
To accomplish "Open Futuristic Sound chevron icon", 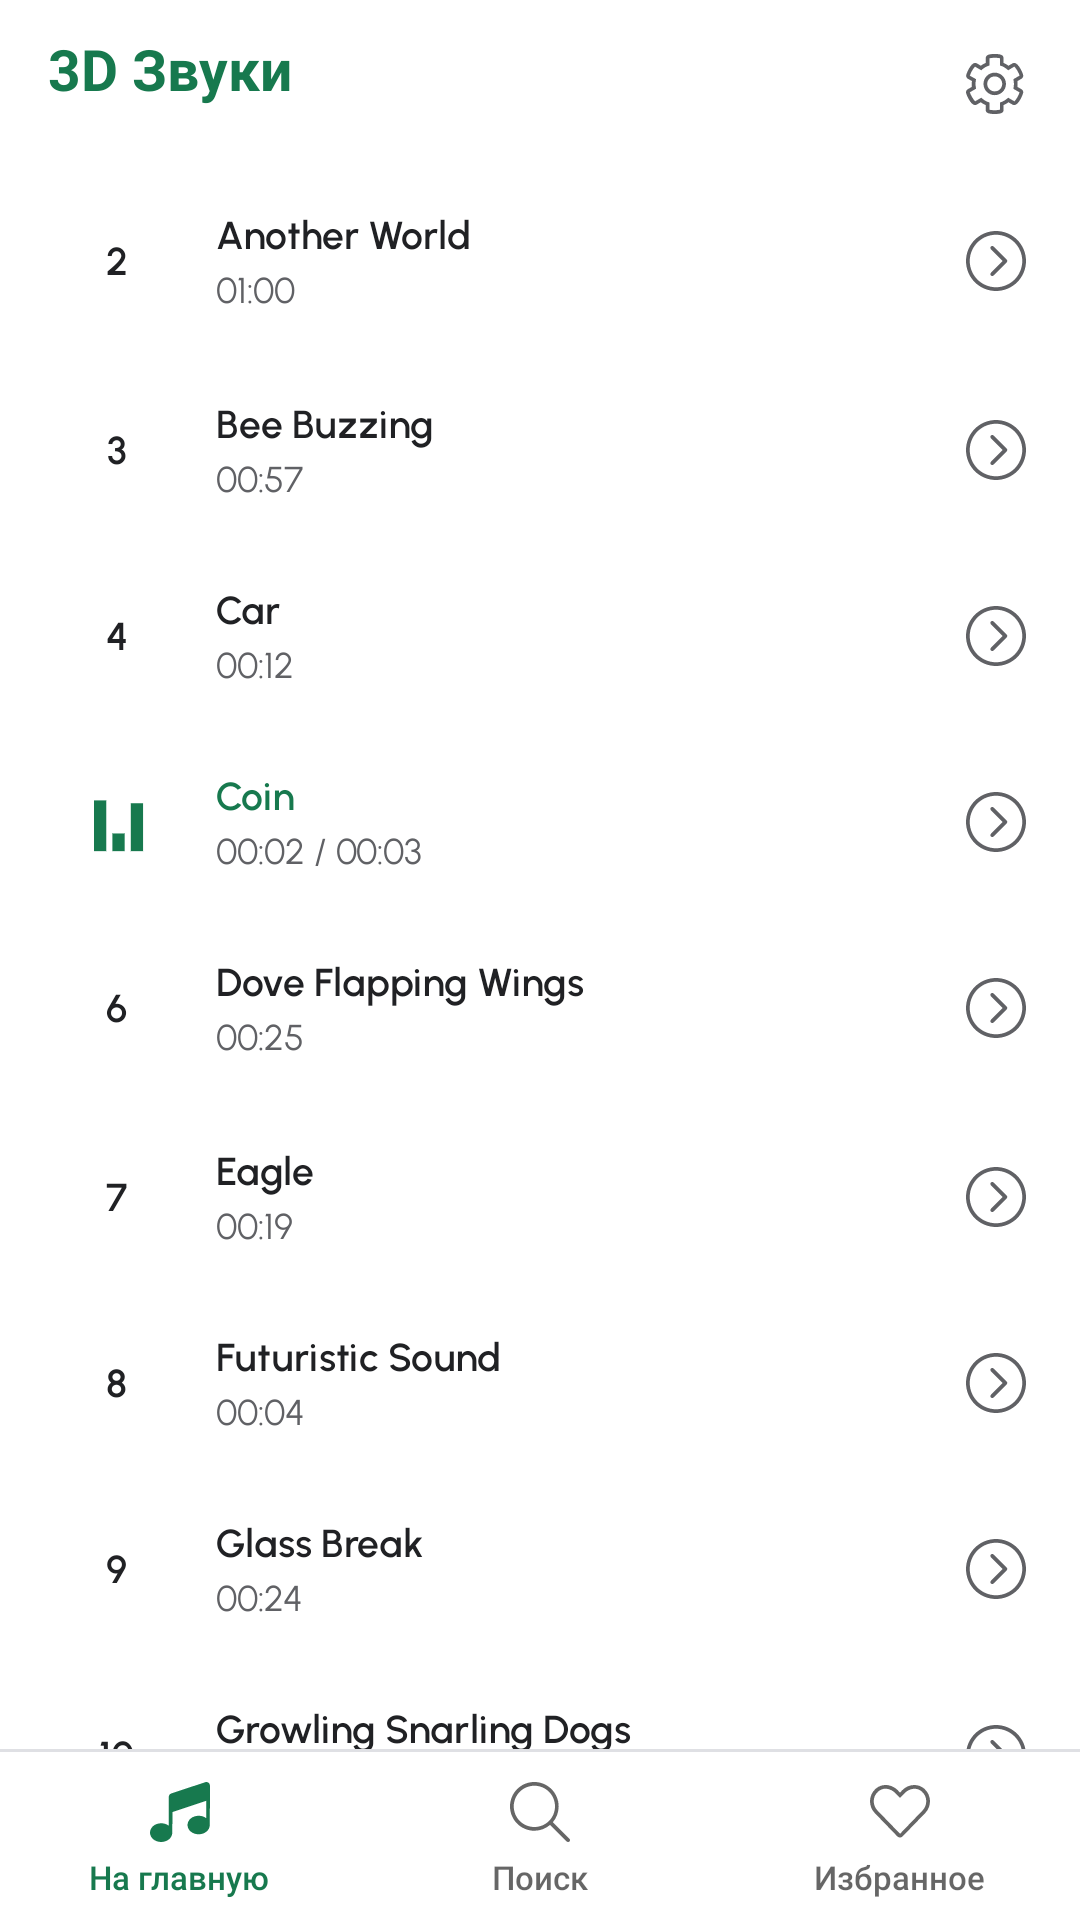I will 995,1383.
